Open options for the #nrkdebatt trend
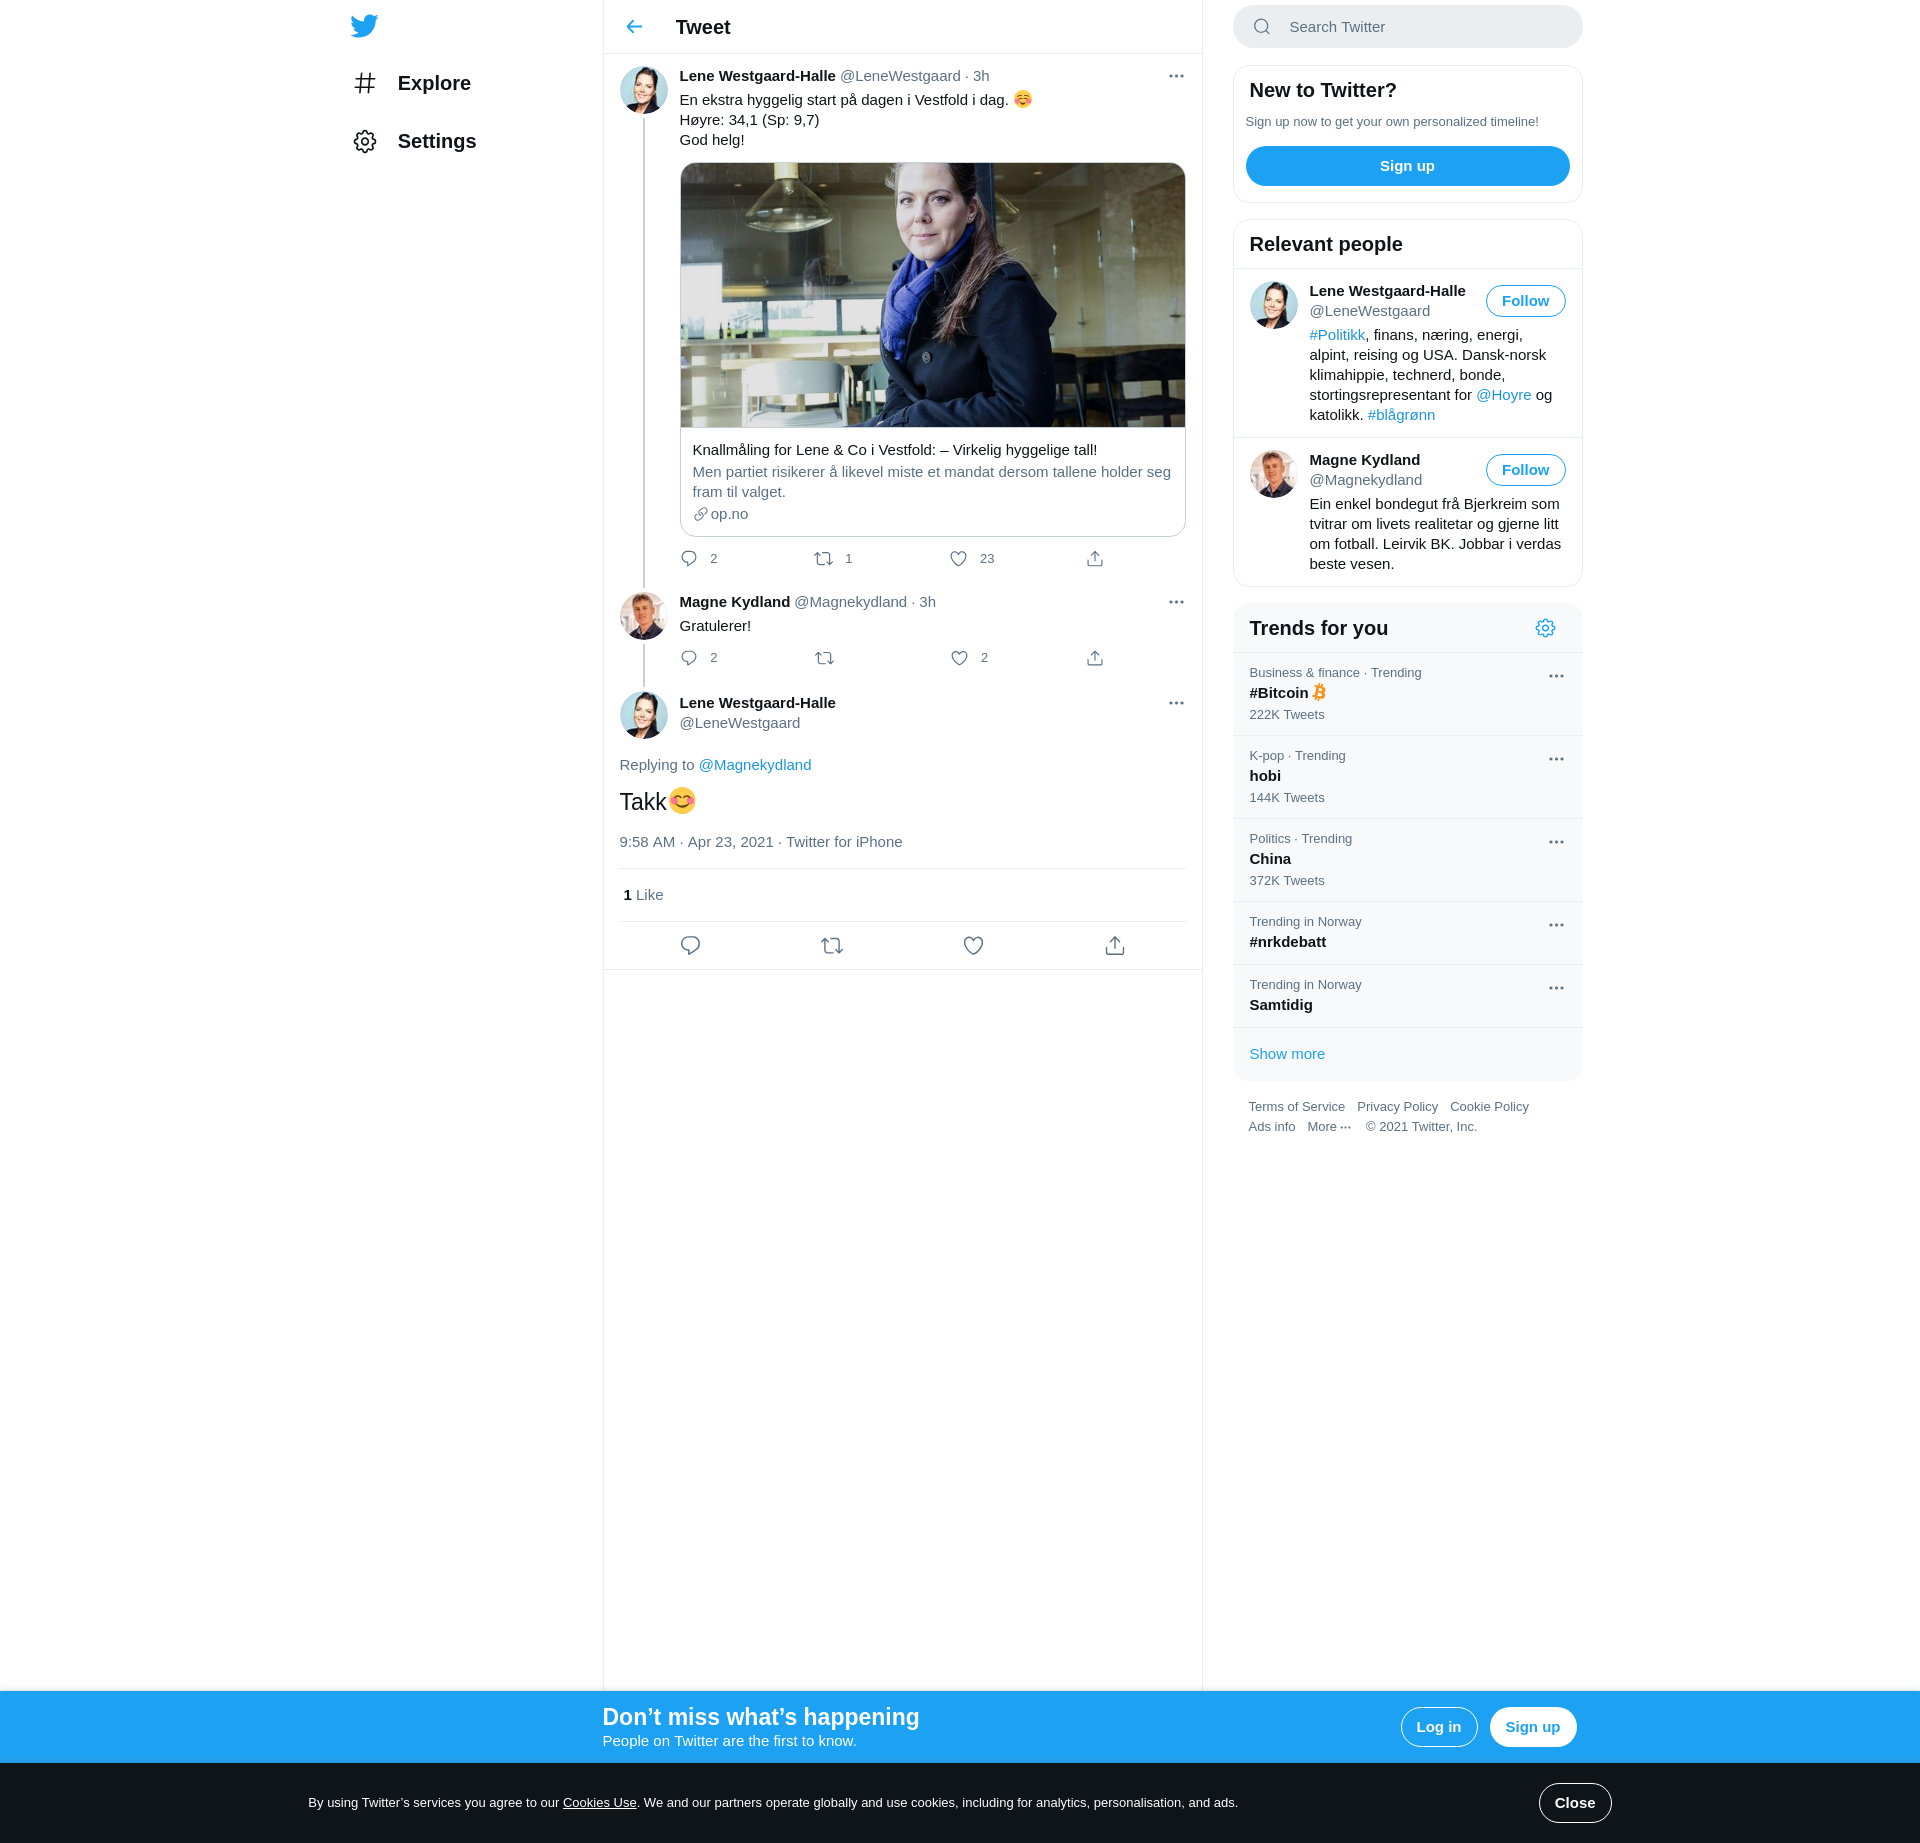1920x1843 pixels. tap(1556, 925)
